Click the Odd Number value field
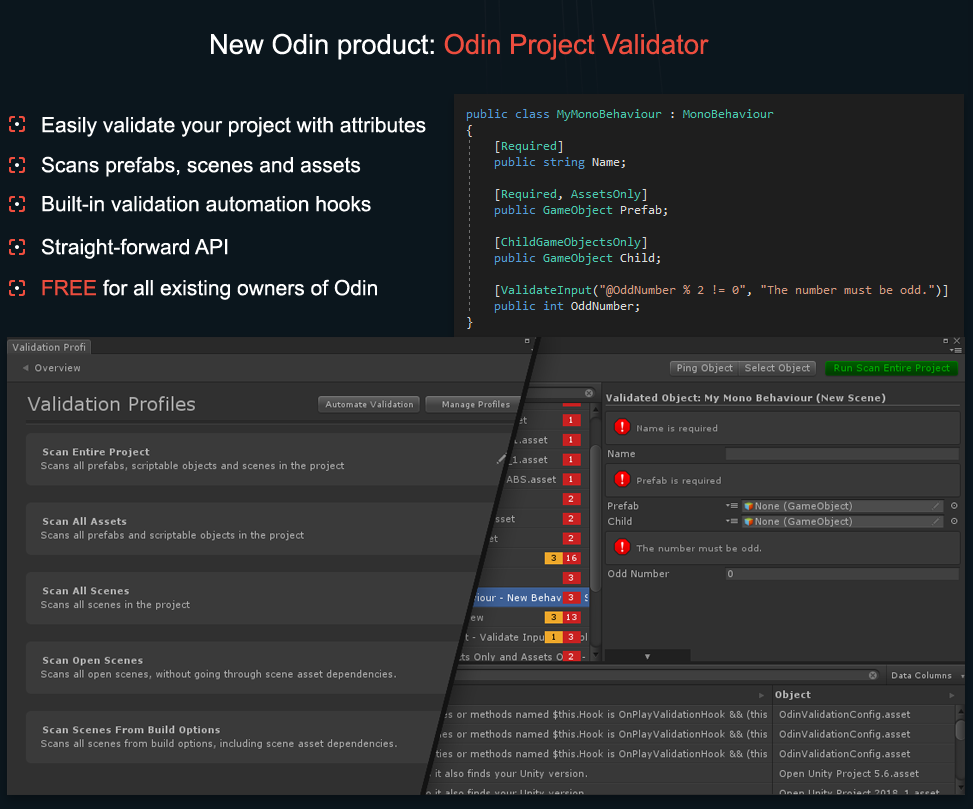 842,574
